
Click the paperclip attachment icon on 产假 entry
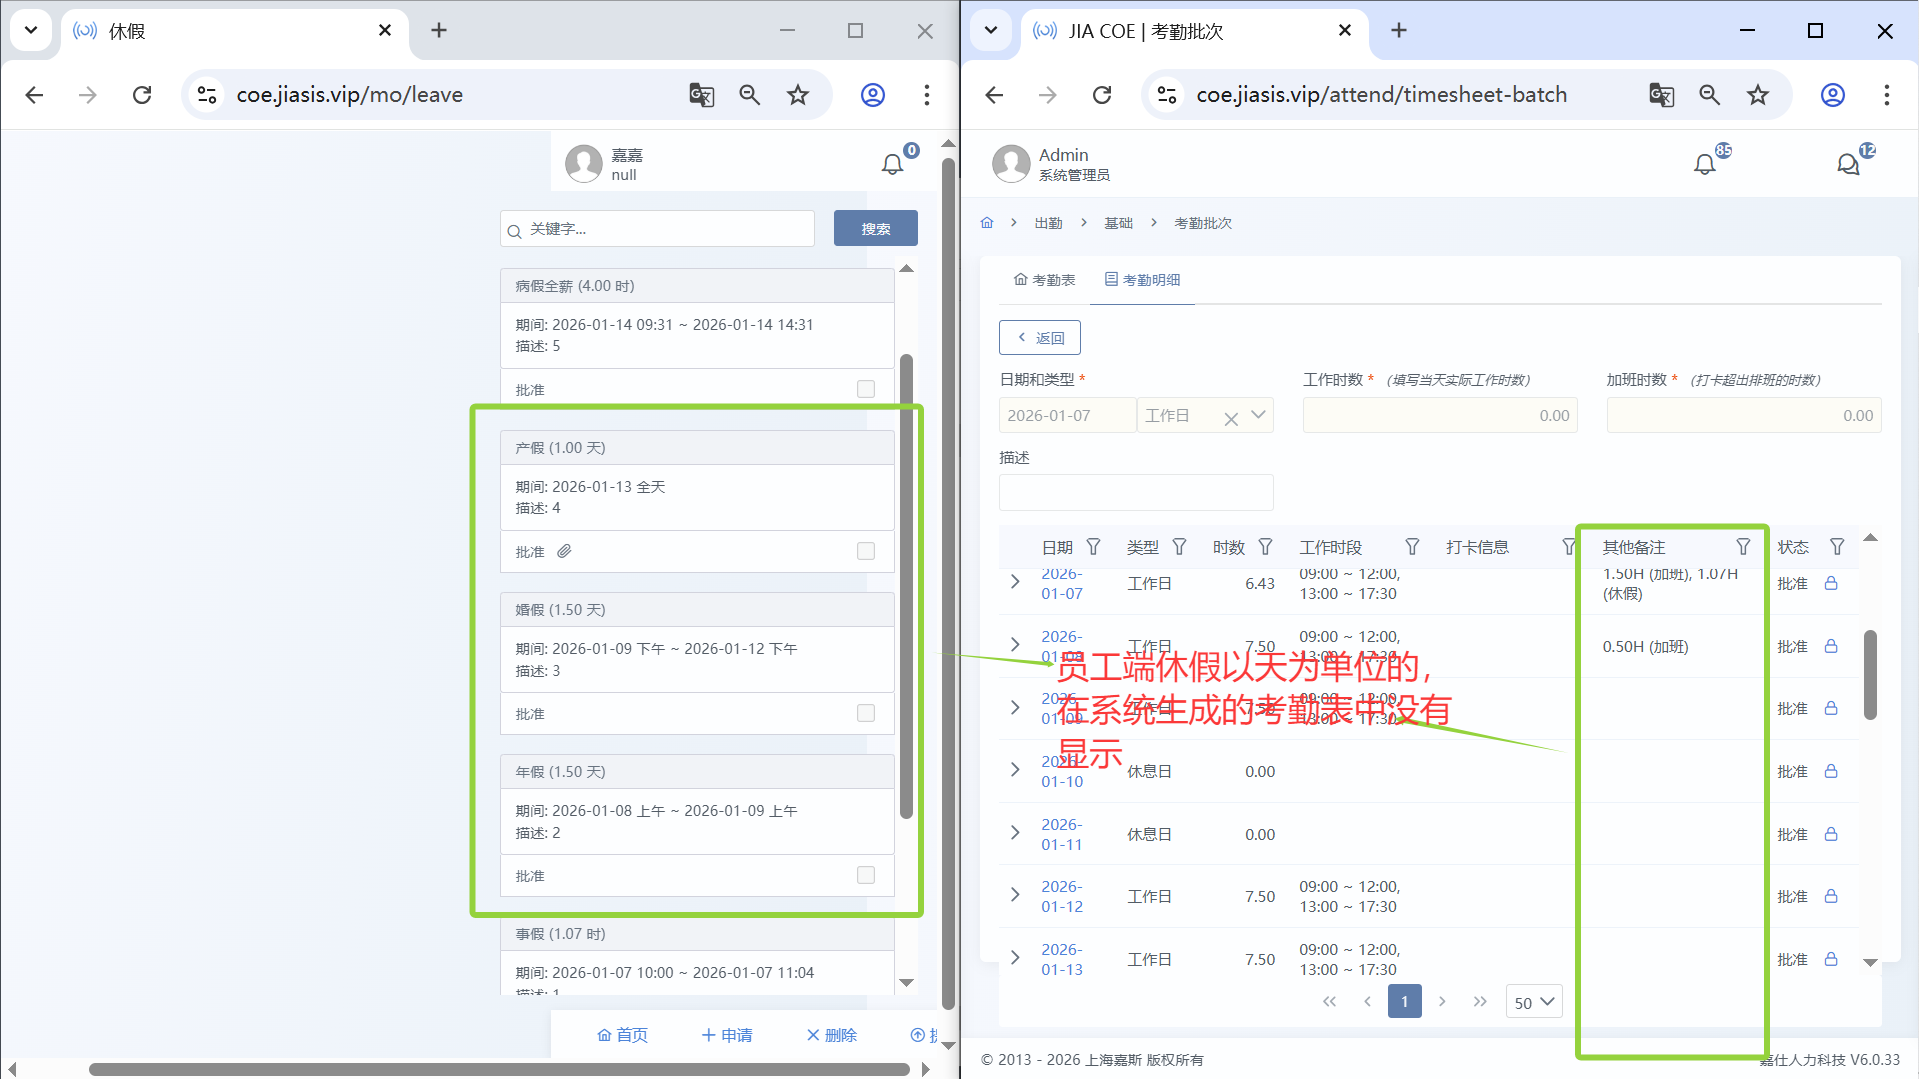point(564,551)
